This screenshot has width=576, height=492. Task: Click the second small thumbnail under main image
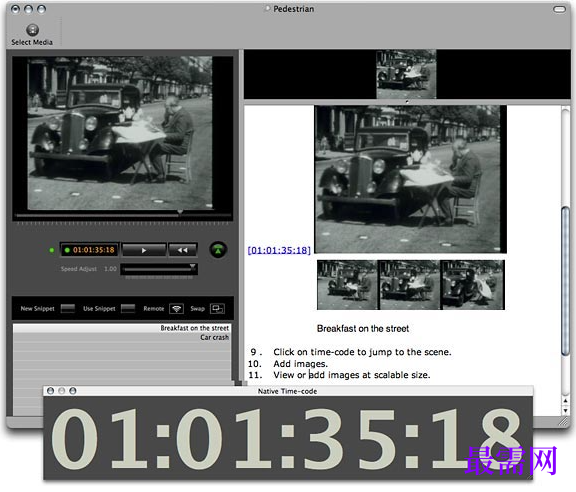[409, 285]
